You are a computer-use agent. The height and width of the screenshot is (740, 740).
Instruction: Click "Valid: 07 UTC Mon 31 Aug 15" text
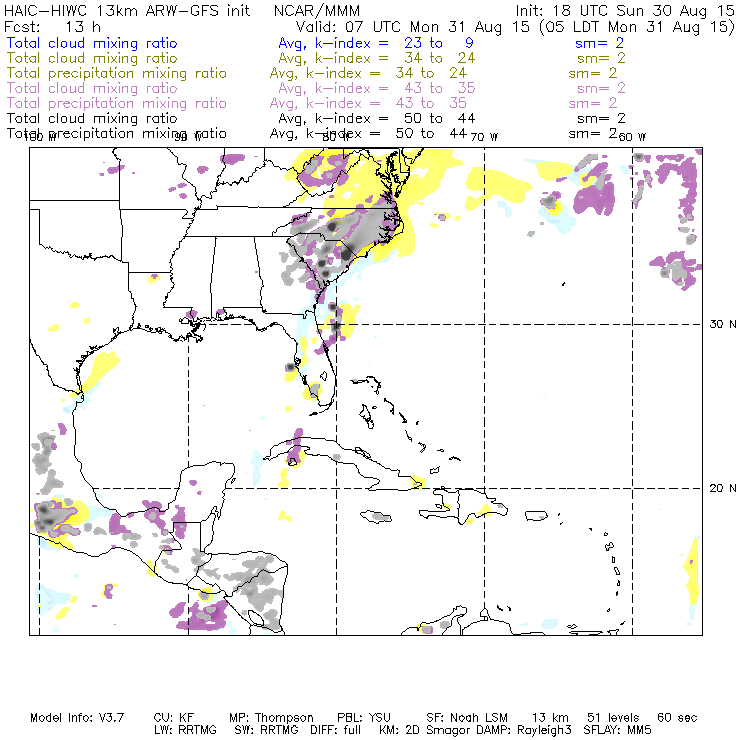[x=412, y=26]
